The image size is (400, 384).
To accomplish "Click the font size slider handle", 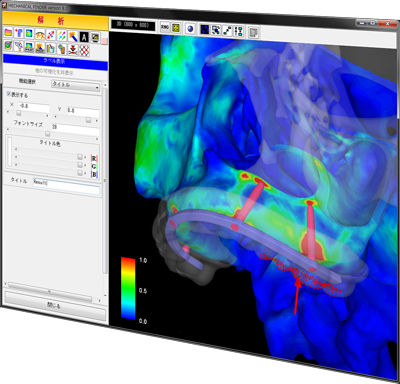I will pos(48,134).
